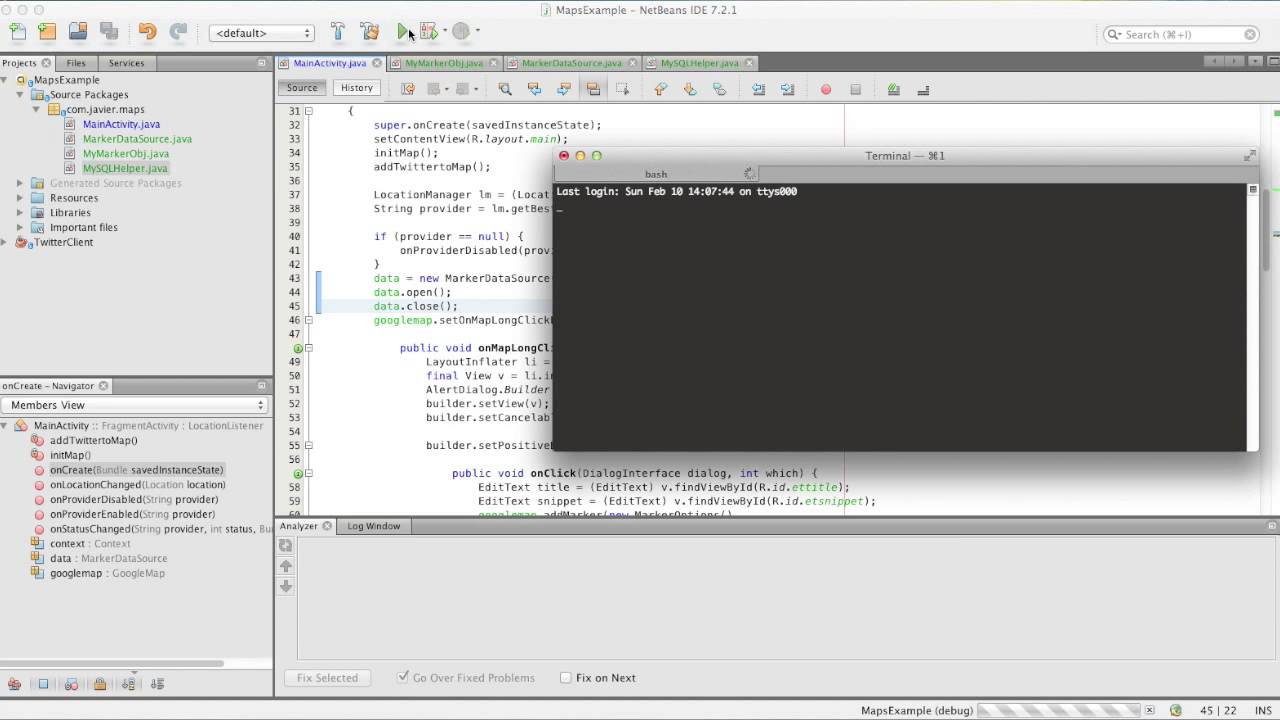Viewport: 1280px width, 720px height.
Task: Click the Find Selection magnifier icon
Action: tap(505, 89)
